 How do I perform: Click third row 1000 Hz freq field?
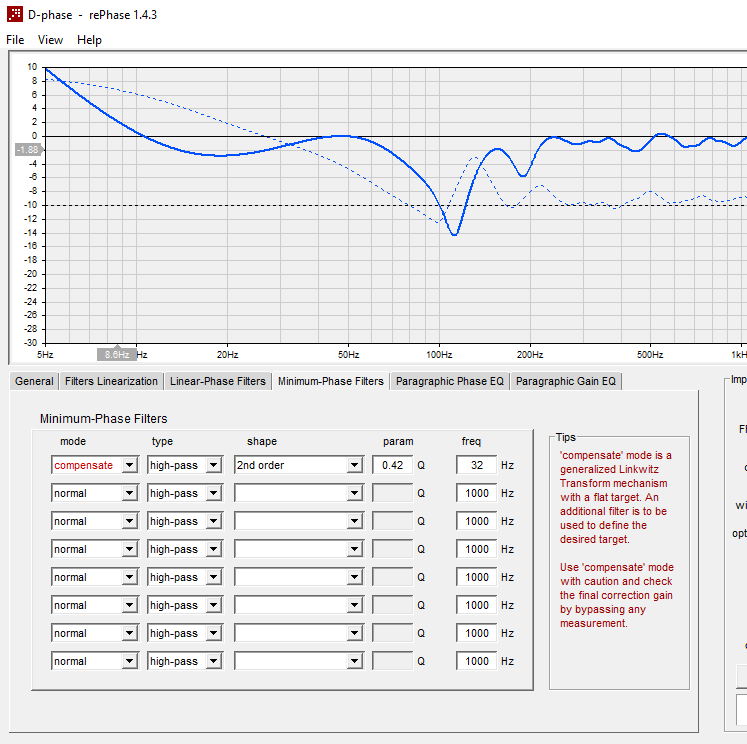click(x=476, y=521)
